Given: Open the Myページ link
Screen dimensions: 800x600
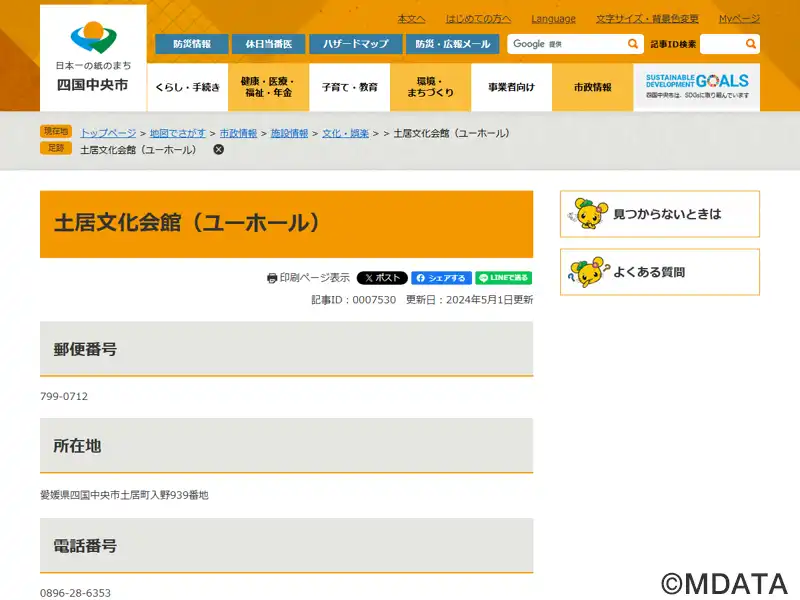Looking at the screenshot, I should (739, 19).
